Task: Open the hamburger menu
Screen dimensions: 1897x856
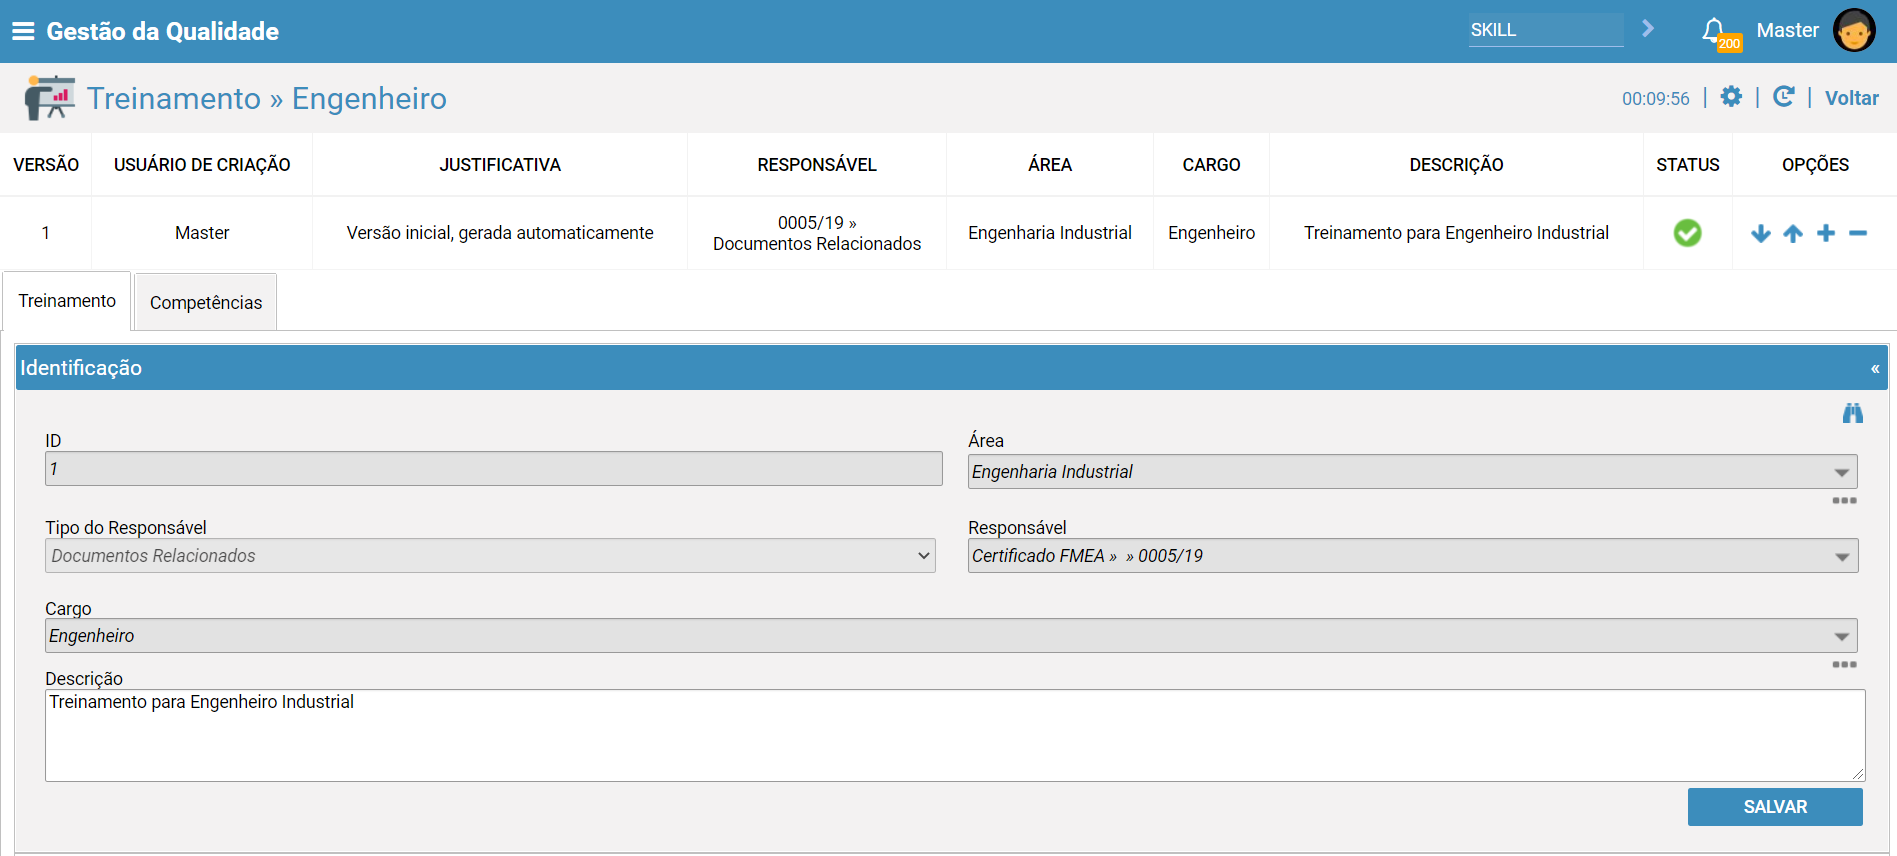Action: (23, 31)
